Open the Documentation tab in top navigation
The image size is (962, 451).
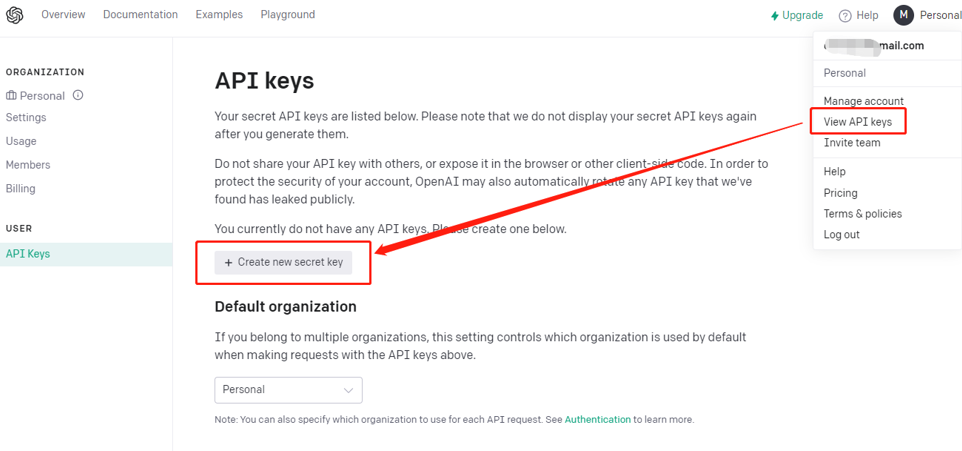click(x=140, y=14)
